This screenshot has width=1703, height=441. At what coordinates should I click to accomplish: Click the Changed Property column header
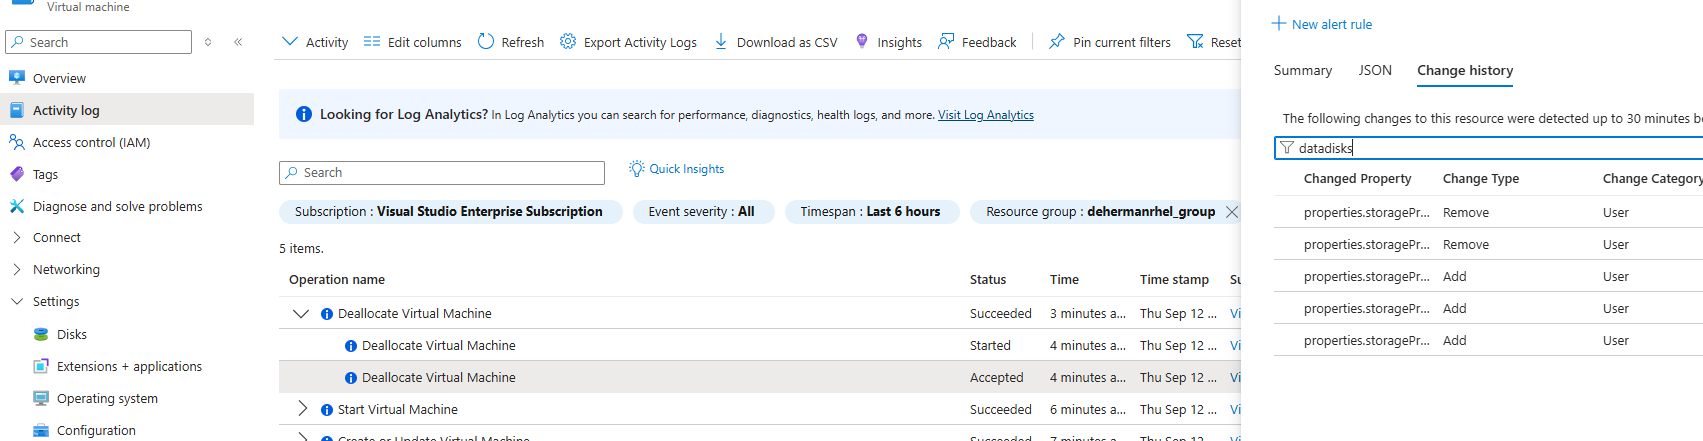coord(1357,179)
